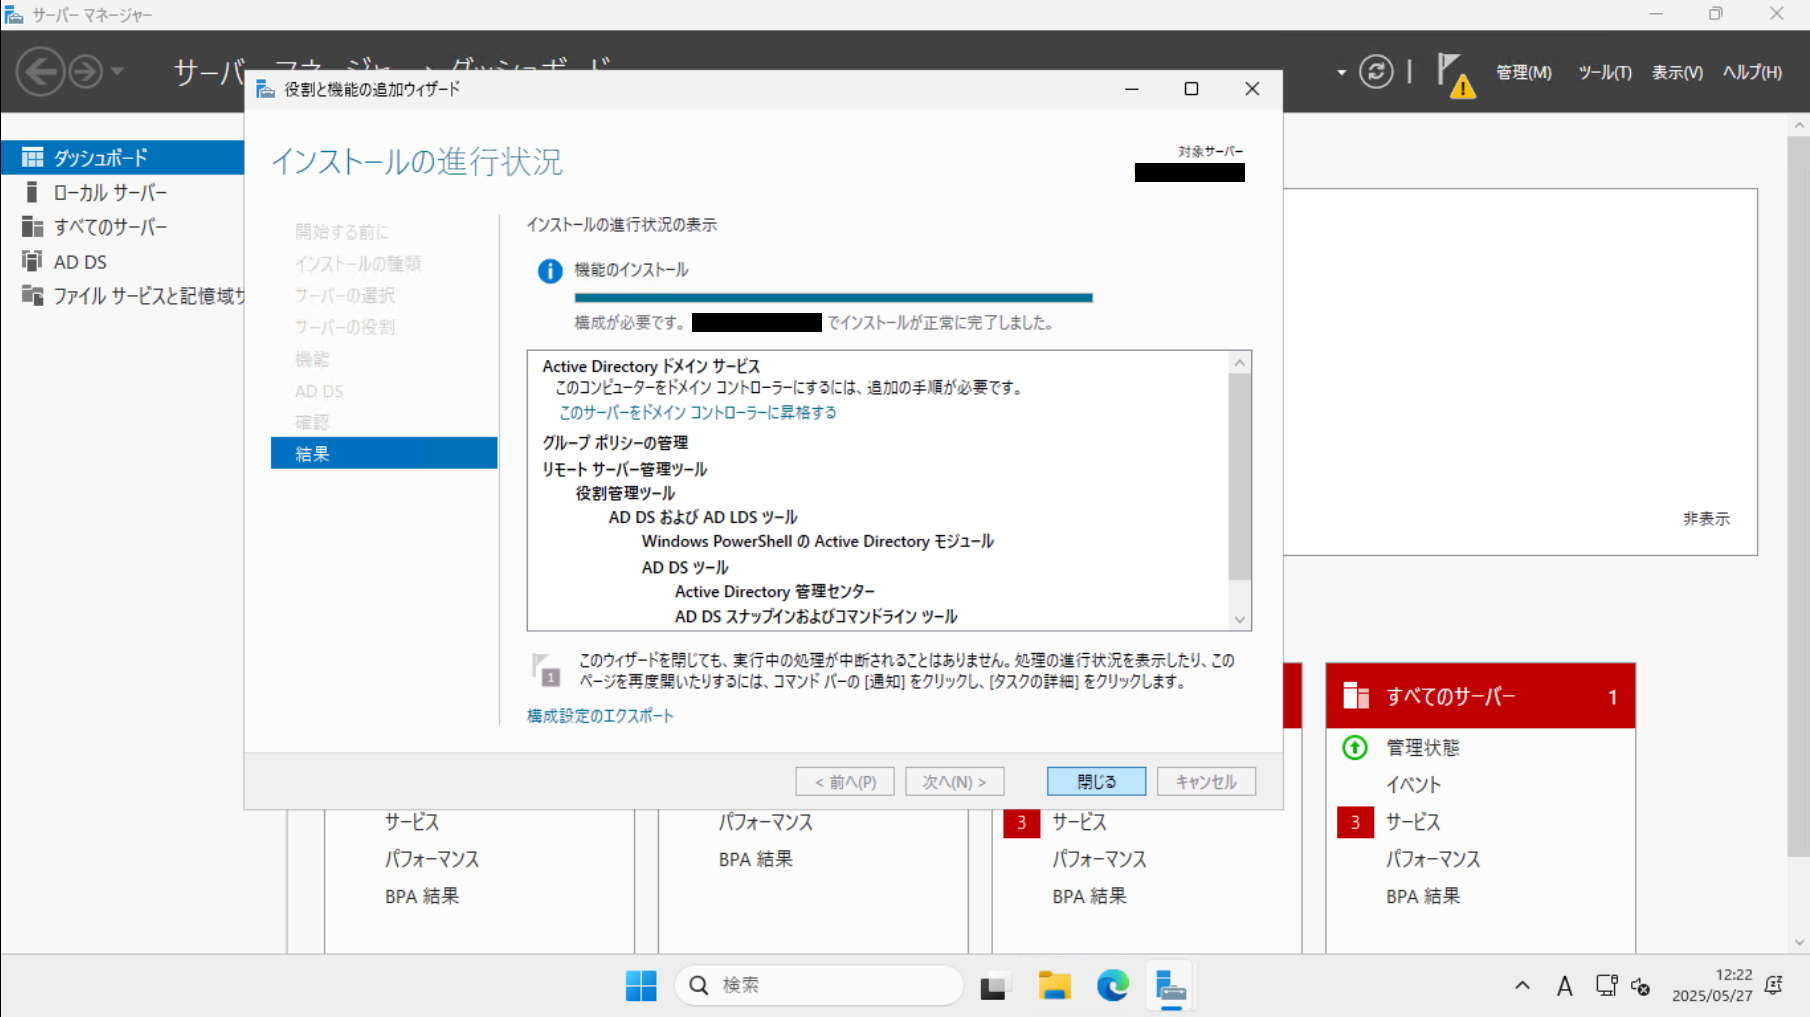Image resolution: width=1810 pixels, height=1017 pixels.
Task: Select ファイル サービスと記憶域 in the sidebar
Action: (x=122, y=296)
